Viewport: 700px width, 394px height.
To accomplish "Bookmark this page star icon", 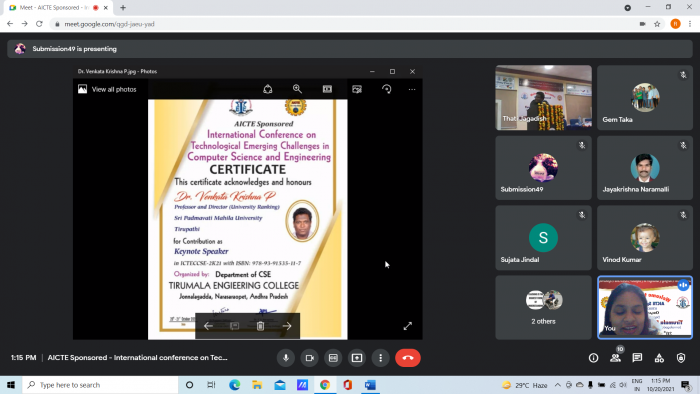I will 657,24.
